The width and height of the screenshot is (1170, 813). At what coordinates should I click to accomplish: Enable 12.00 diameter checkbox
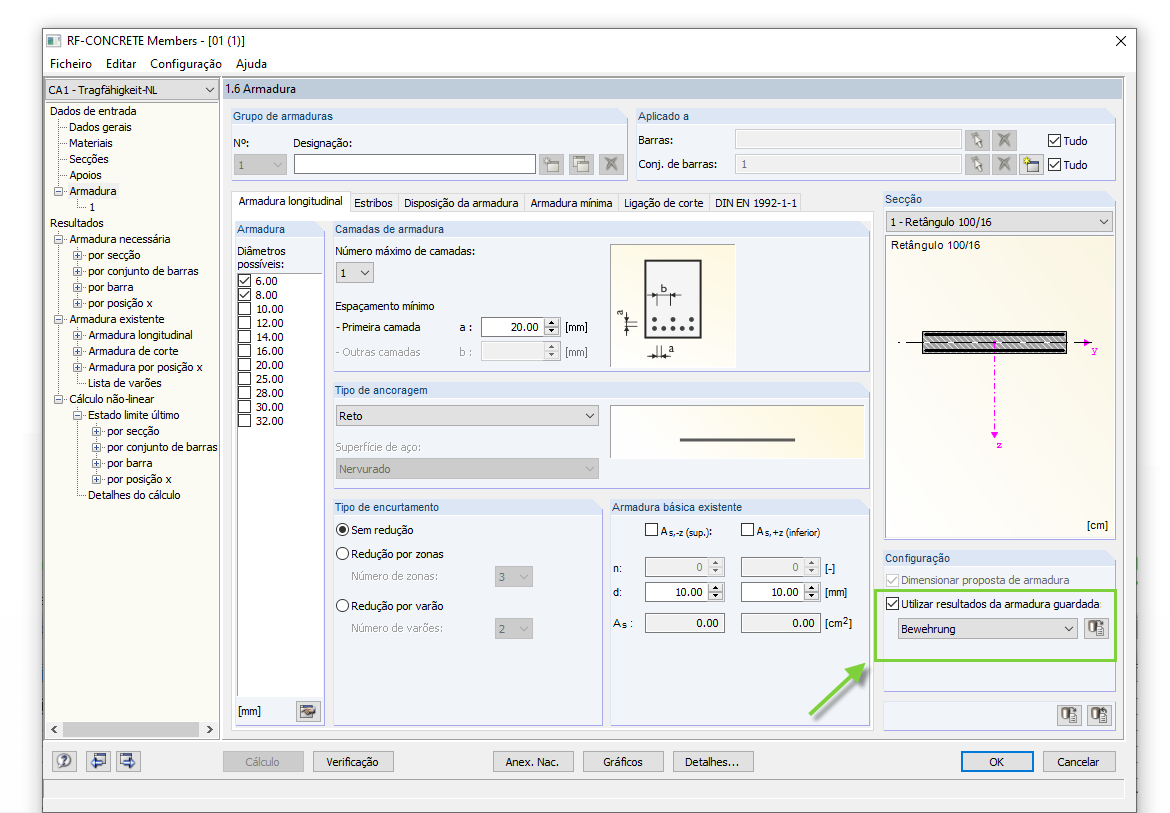point(245,323)
